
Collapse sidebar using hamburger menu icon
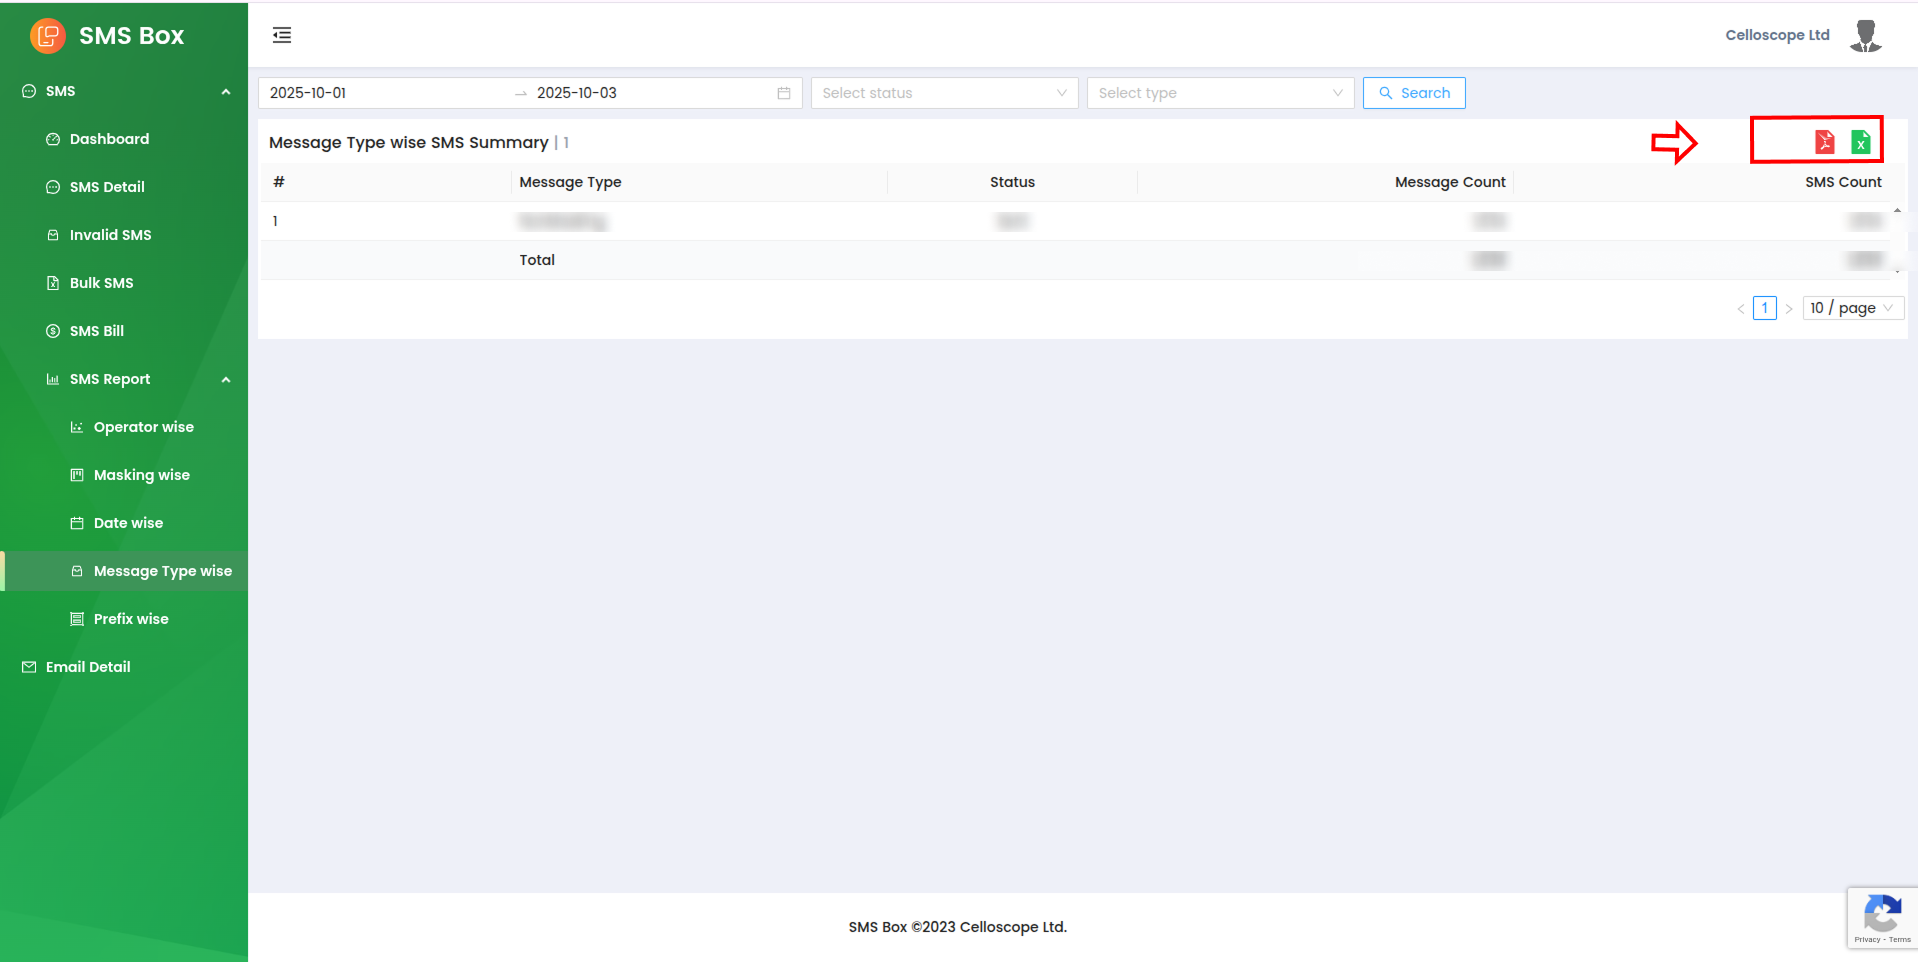[x=282, y=36]
